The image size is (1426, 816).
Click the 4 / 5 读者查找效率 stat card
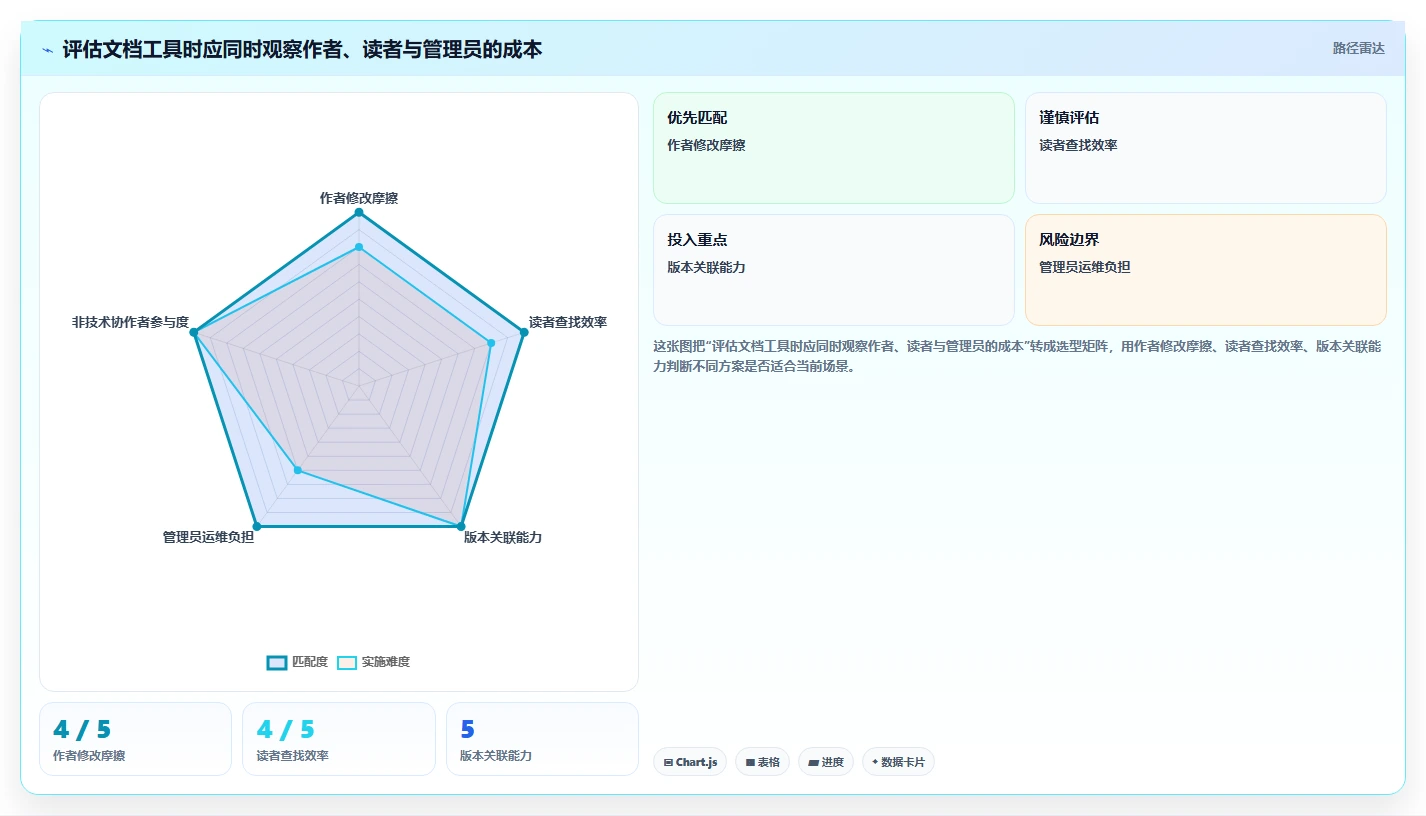[x=339, y=739]
